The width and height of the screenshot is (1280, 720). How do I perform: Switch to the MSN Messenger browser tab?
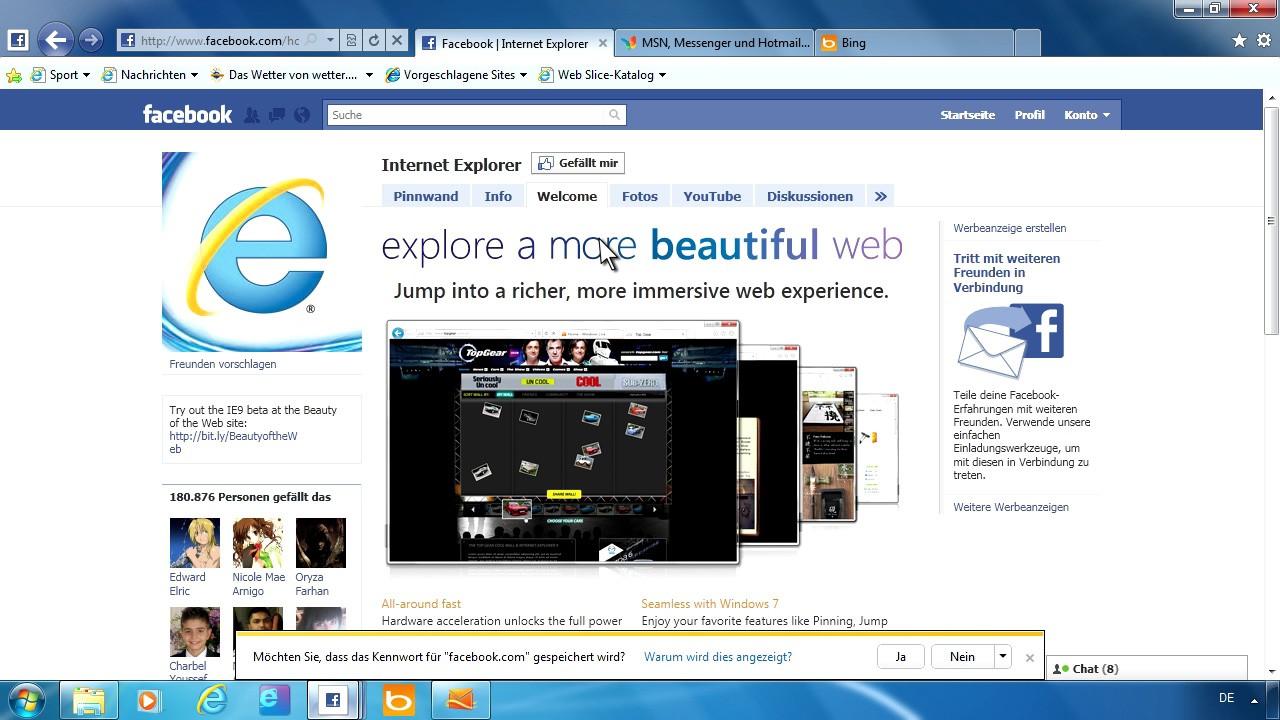714,43
